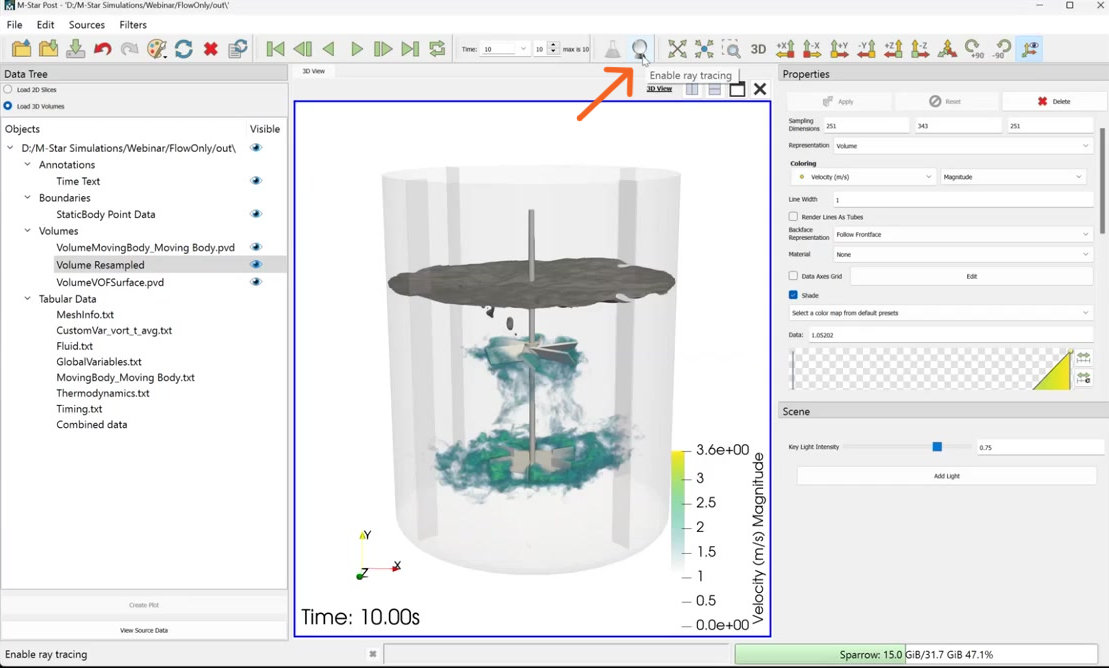The image size is (1109, 668).
Task: Select the Load 2D Slices radio button
Action: (8, 89)
